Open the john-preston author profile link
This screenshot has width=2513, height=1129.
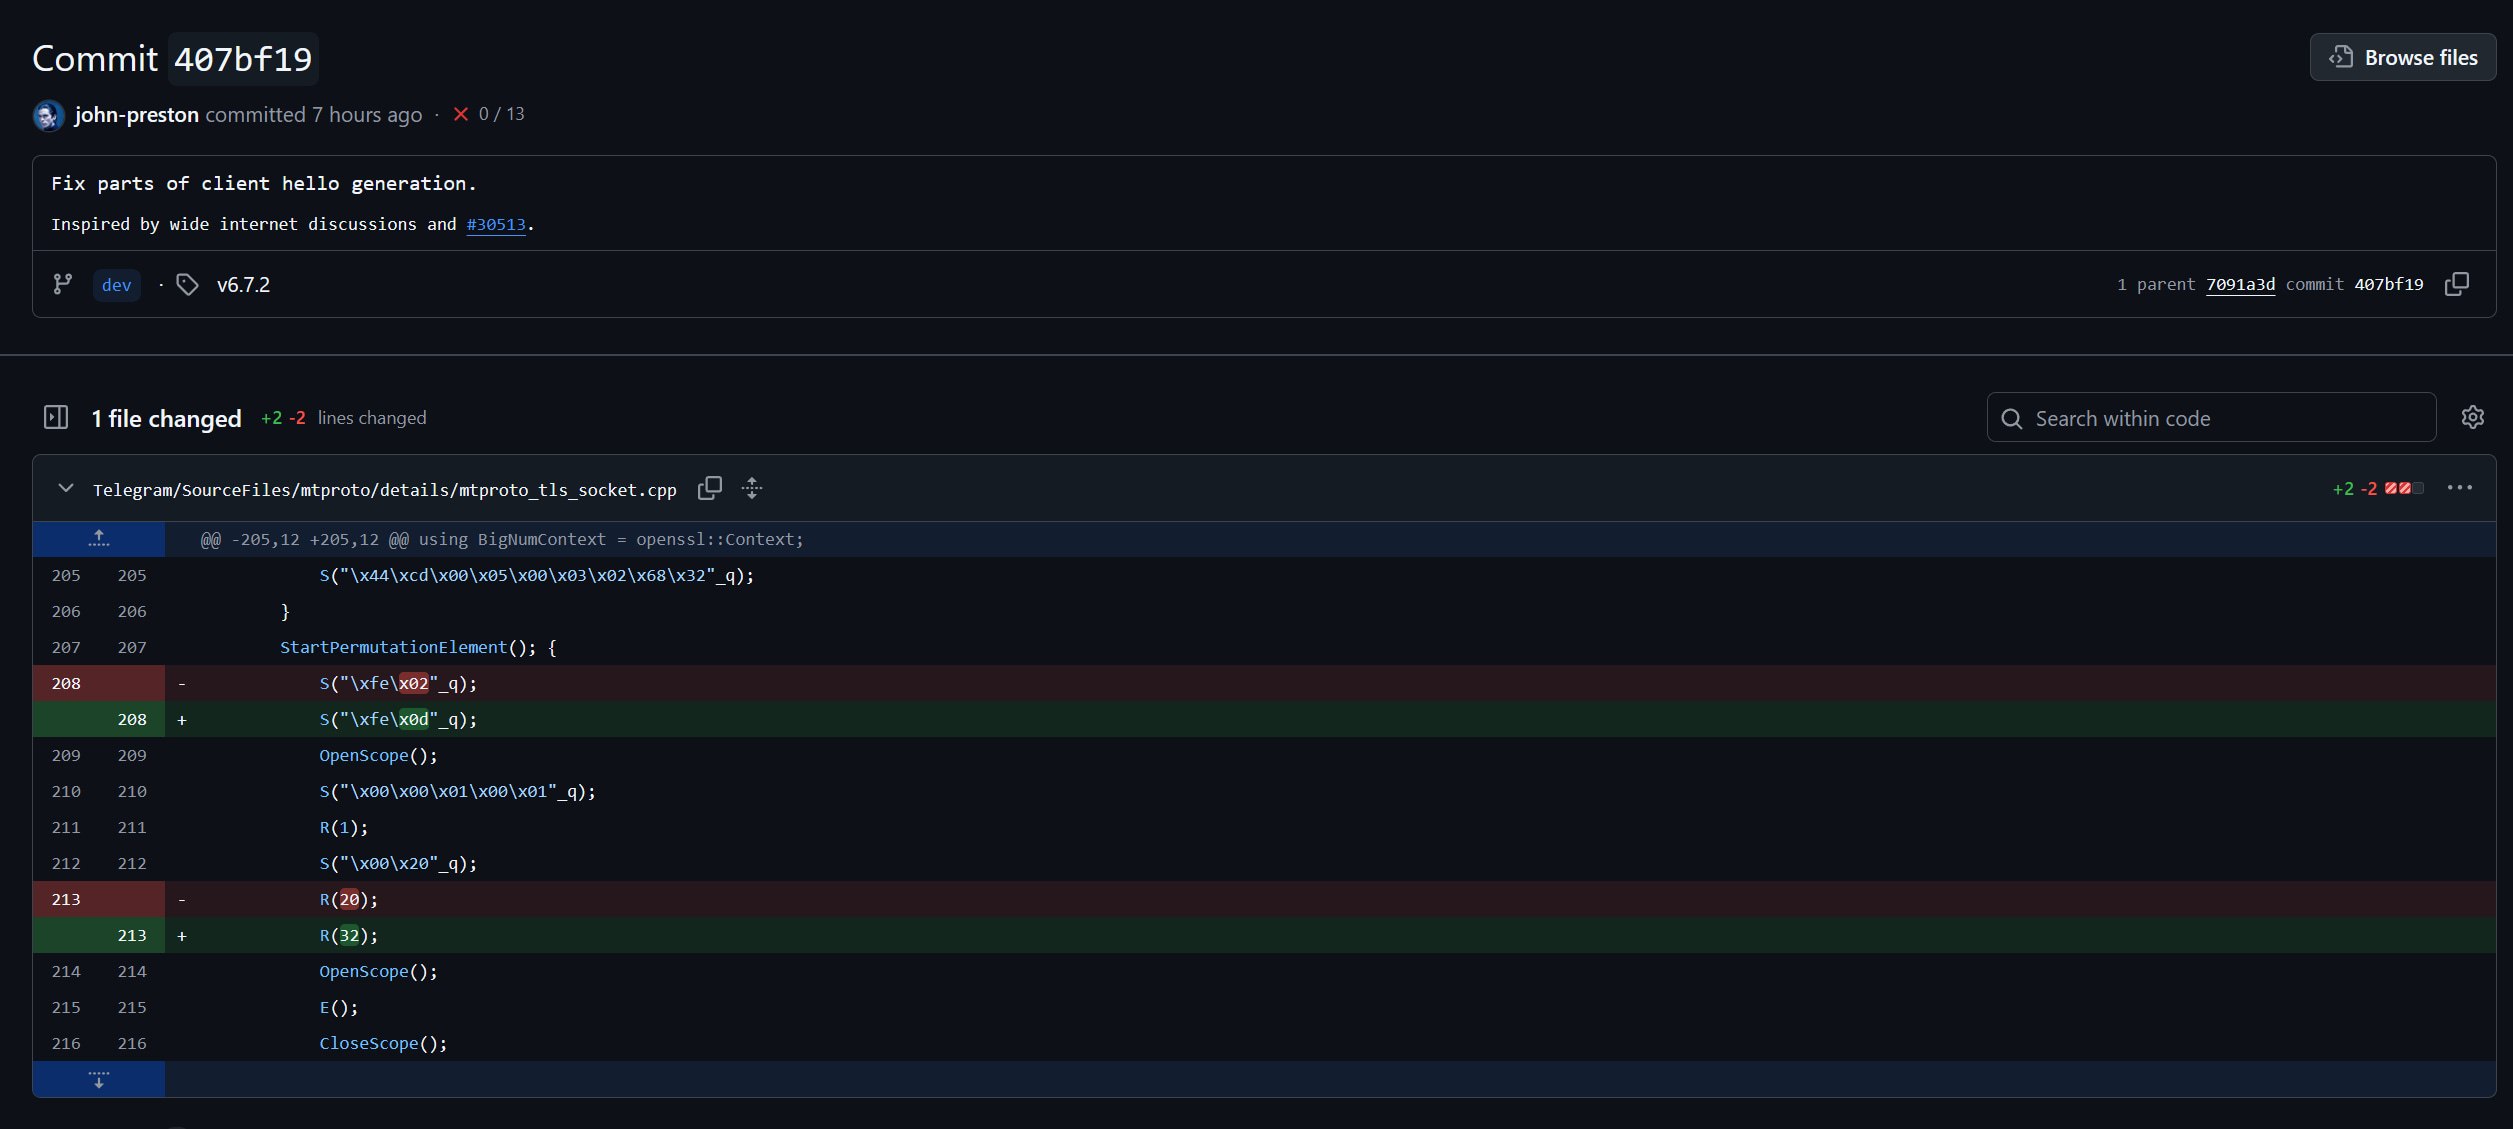point(136,115)
